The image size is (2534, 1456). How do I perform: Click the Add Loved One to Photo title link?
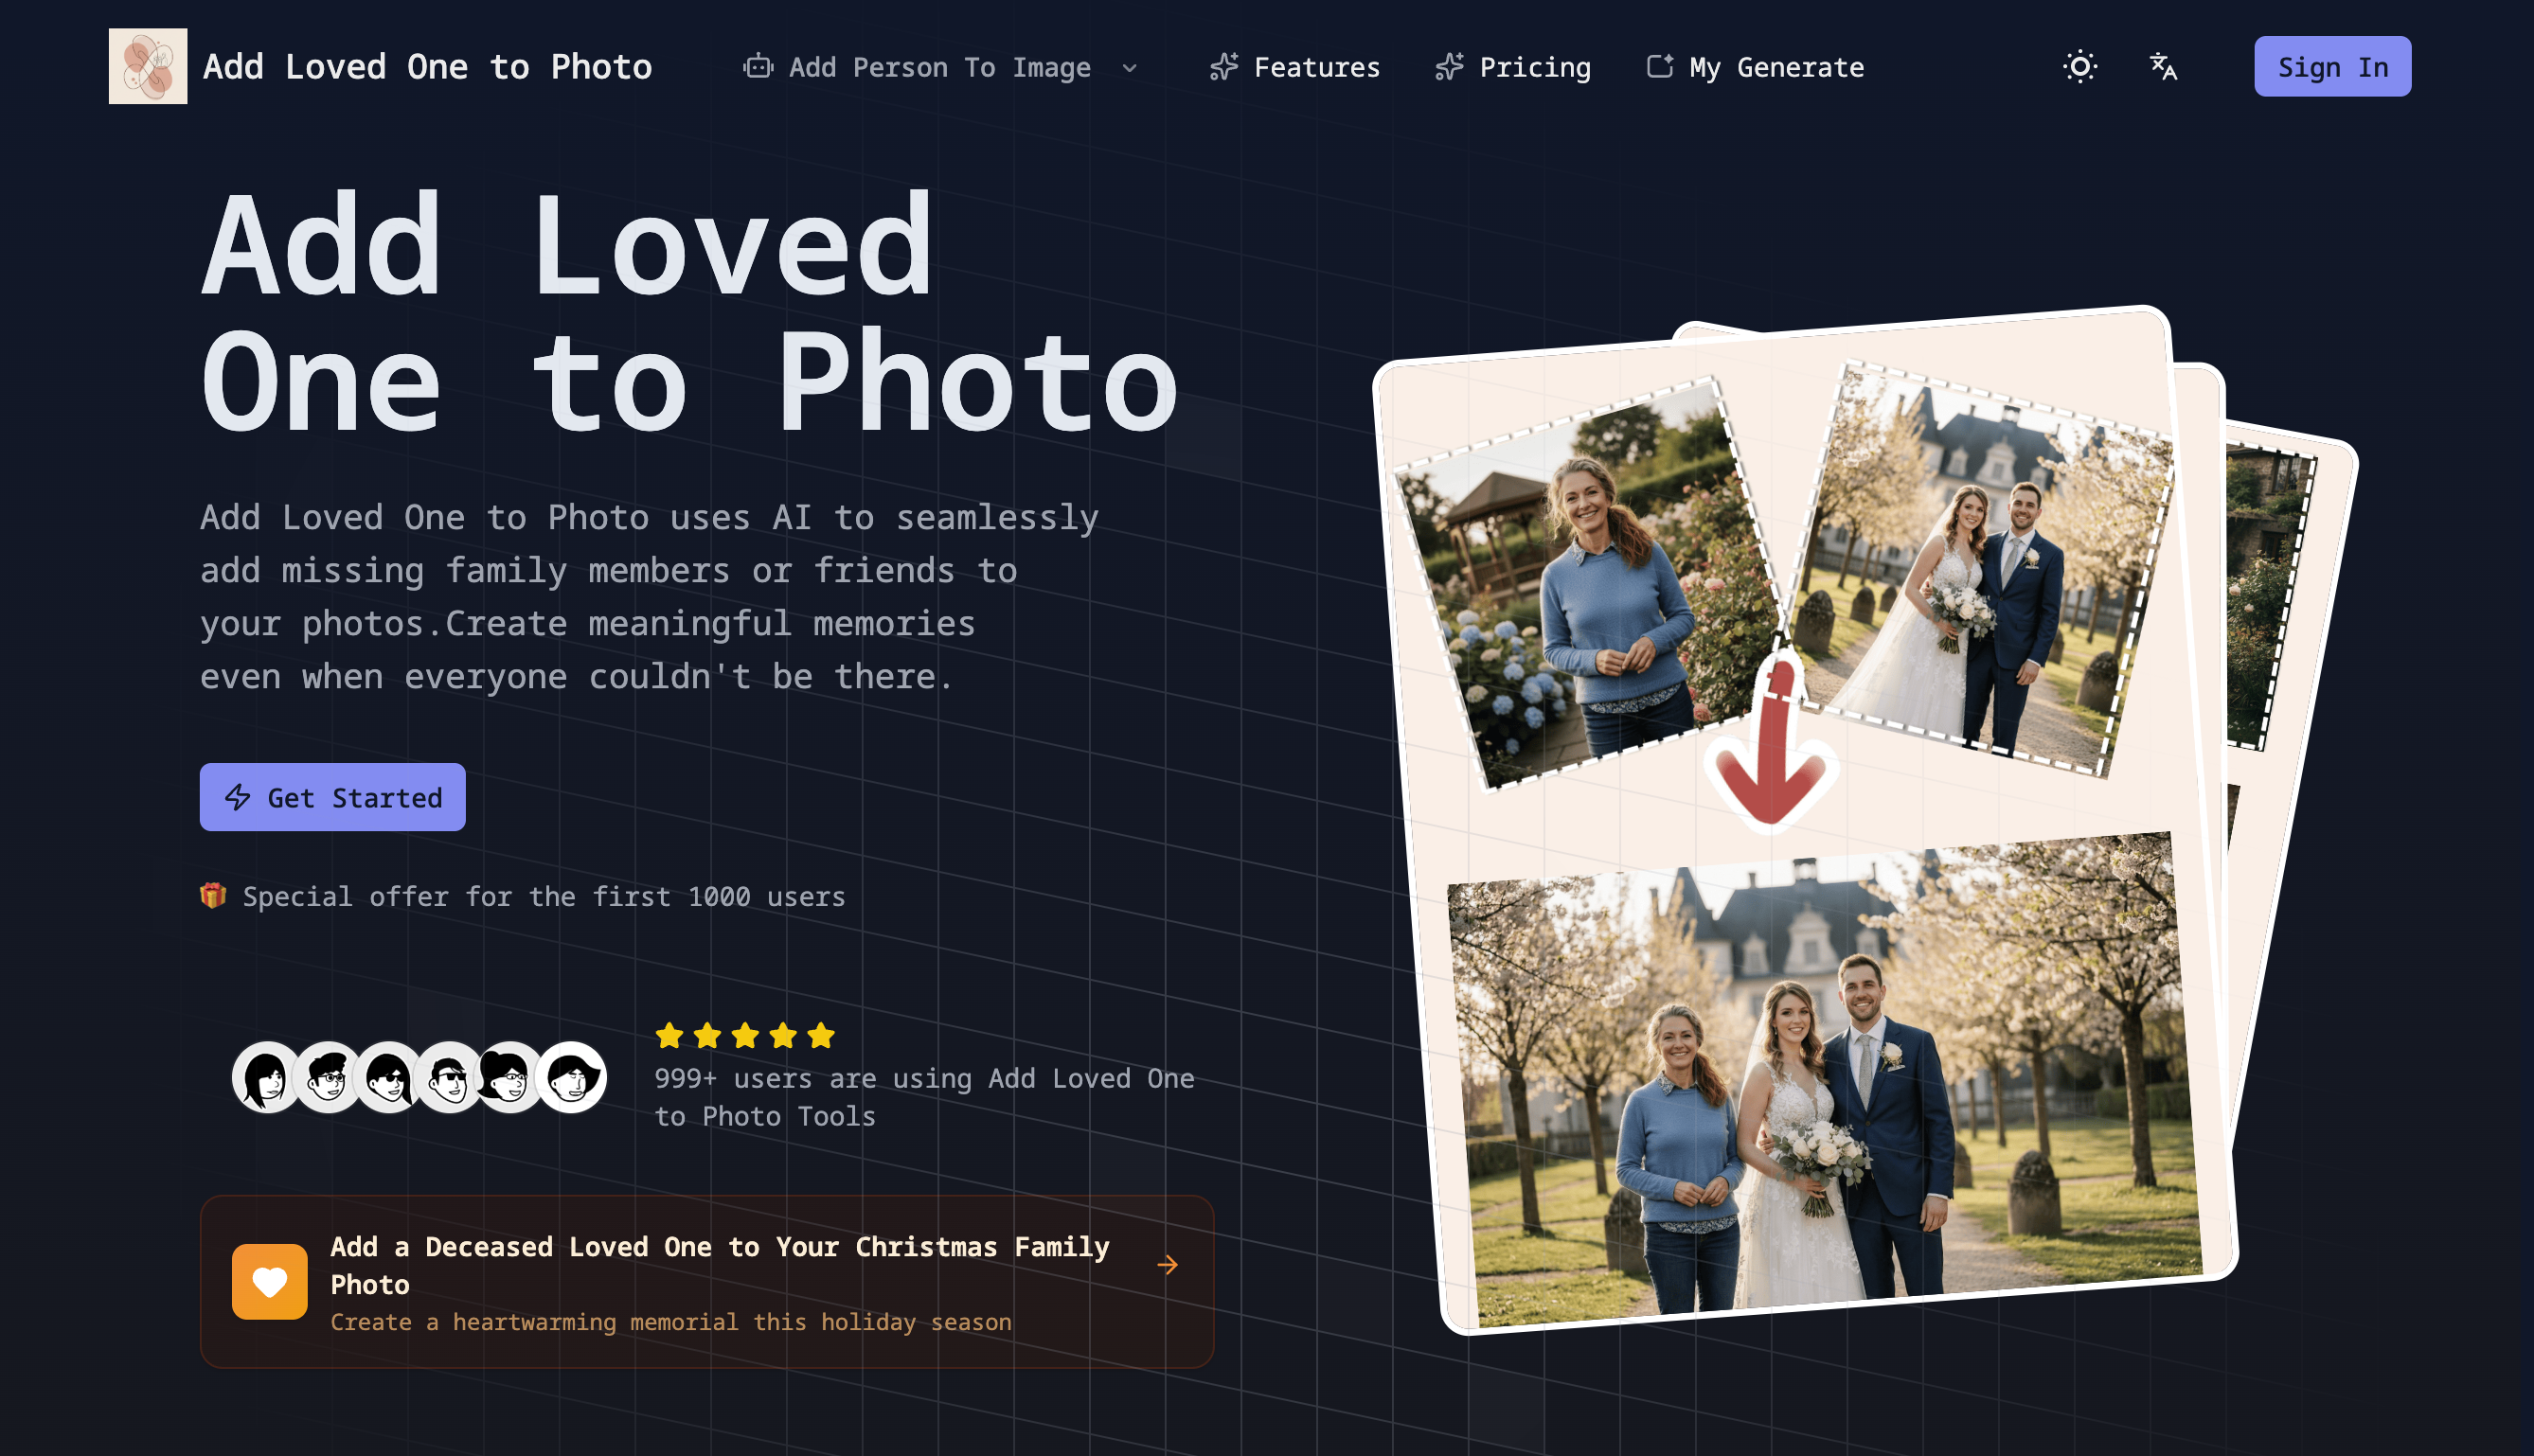tap(427, 67)
